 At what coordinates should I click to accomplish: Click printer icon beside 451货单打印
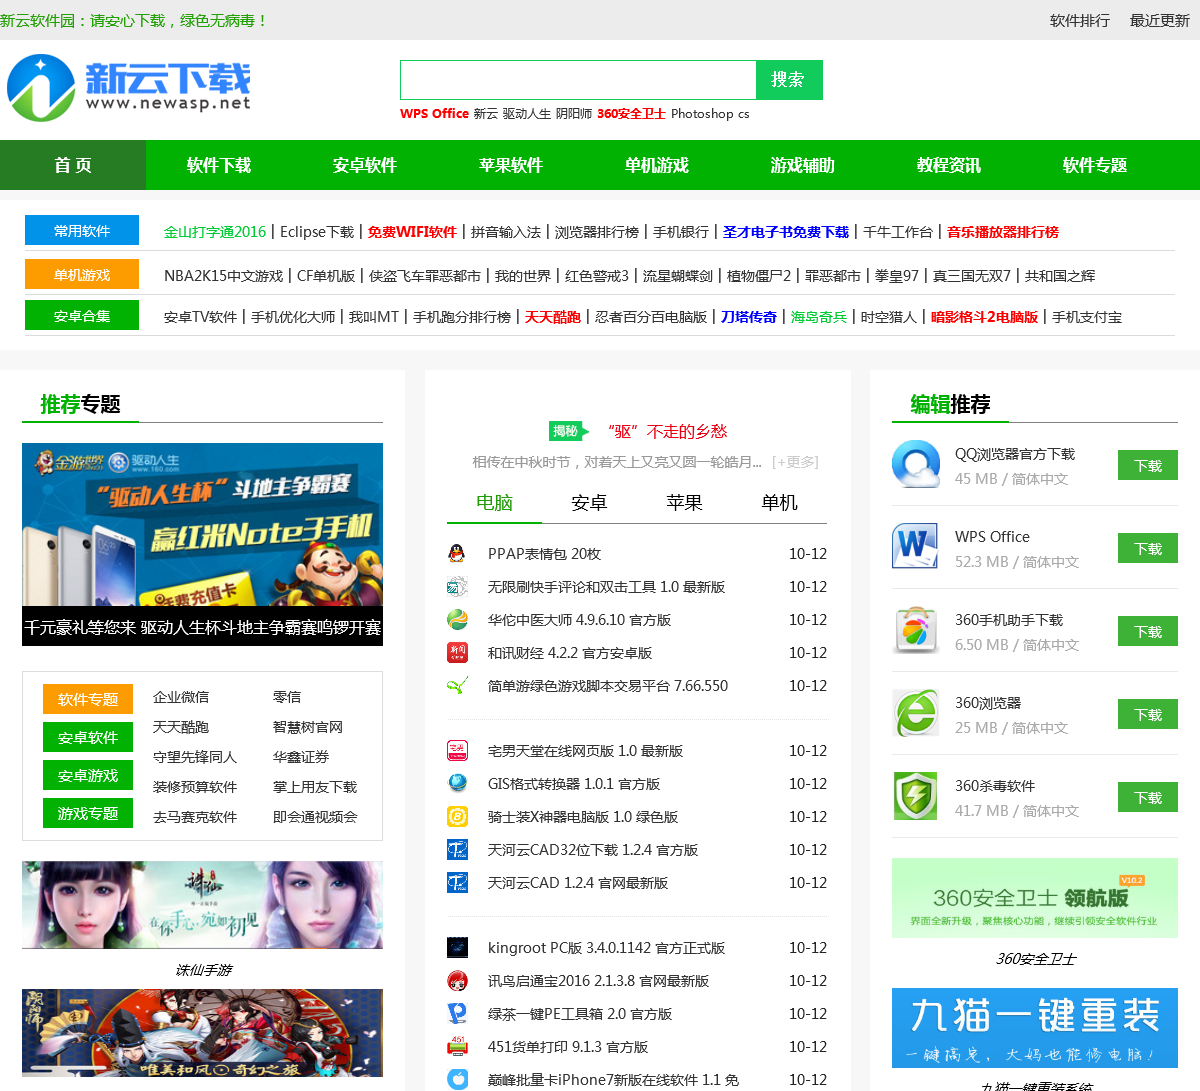(457, 1047)
